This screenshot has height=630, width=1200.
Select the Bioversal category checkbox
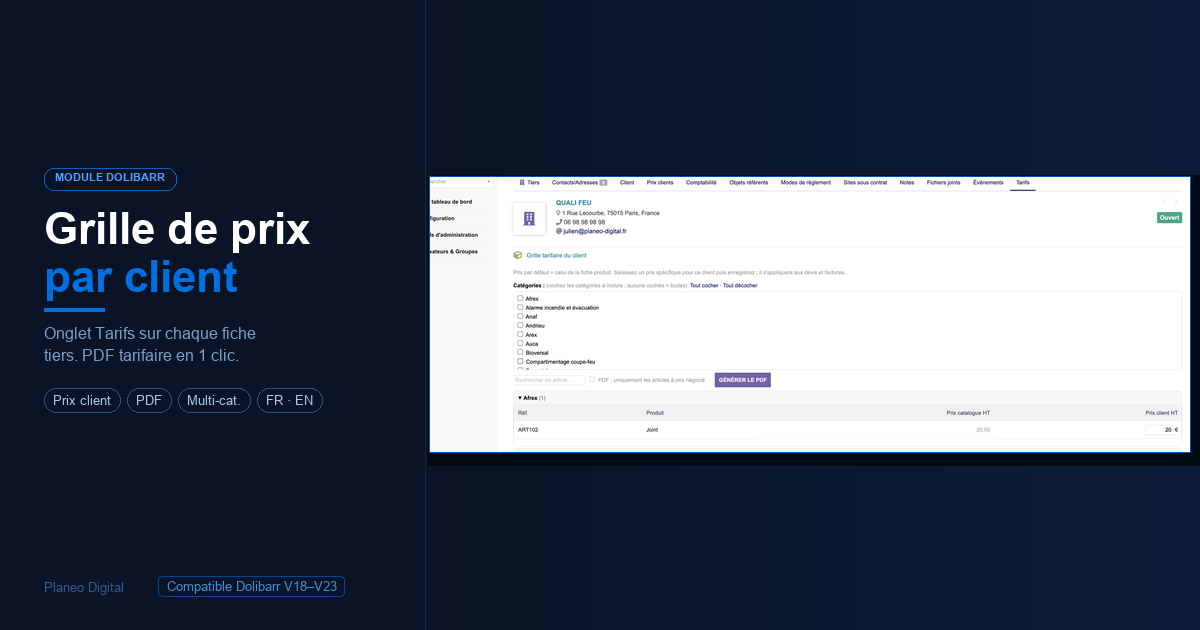click(520, 352)
